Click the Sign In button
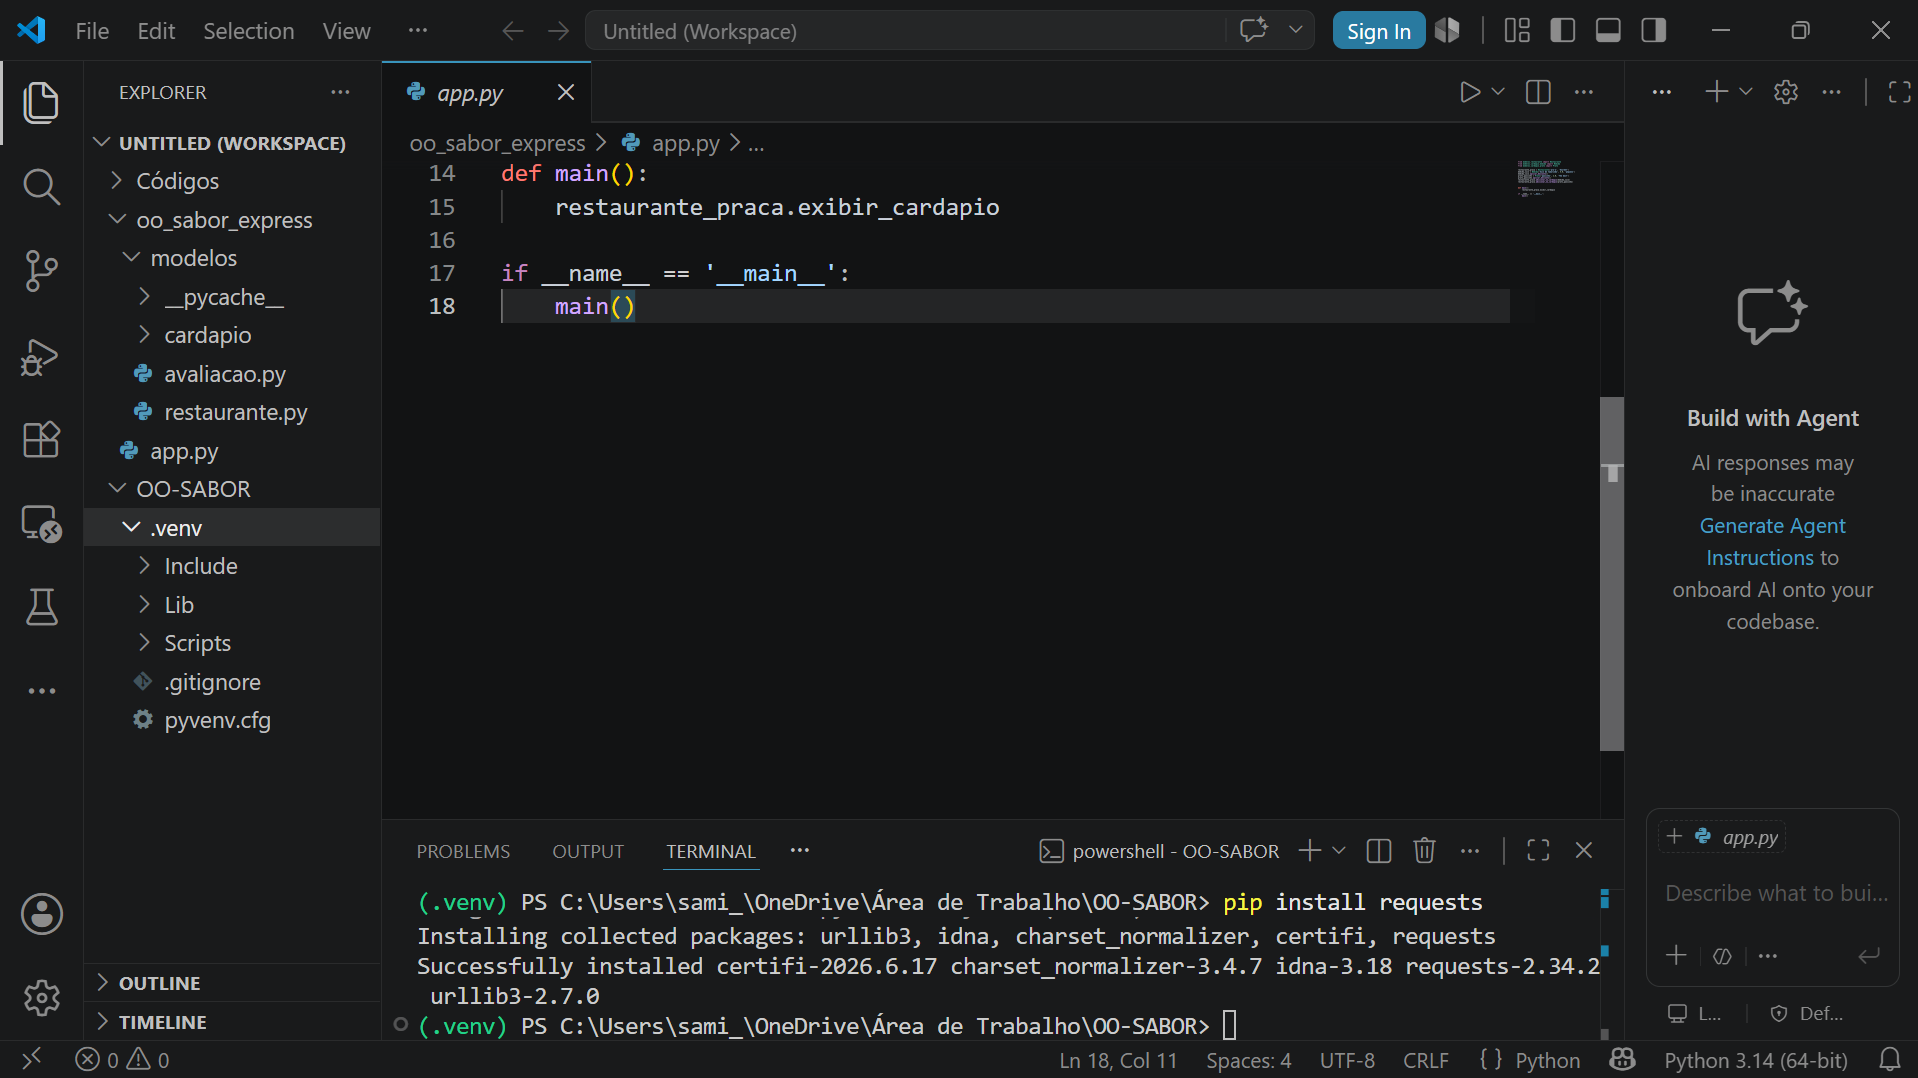The width and height of the screenshot is (1918, 1078). tap(1379, 31)
